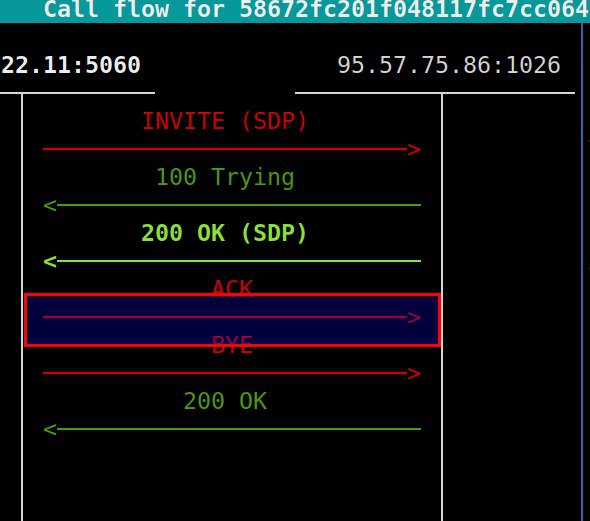Select the ACK message label
The height and width of the screenshot is (521, 590).
pyautogui.click(x=232, y=288)
